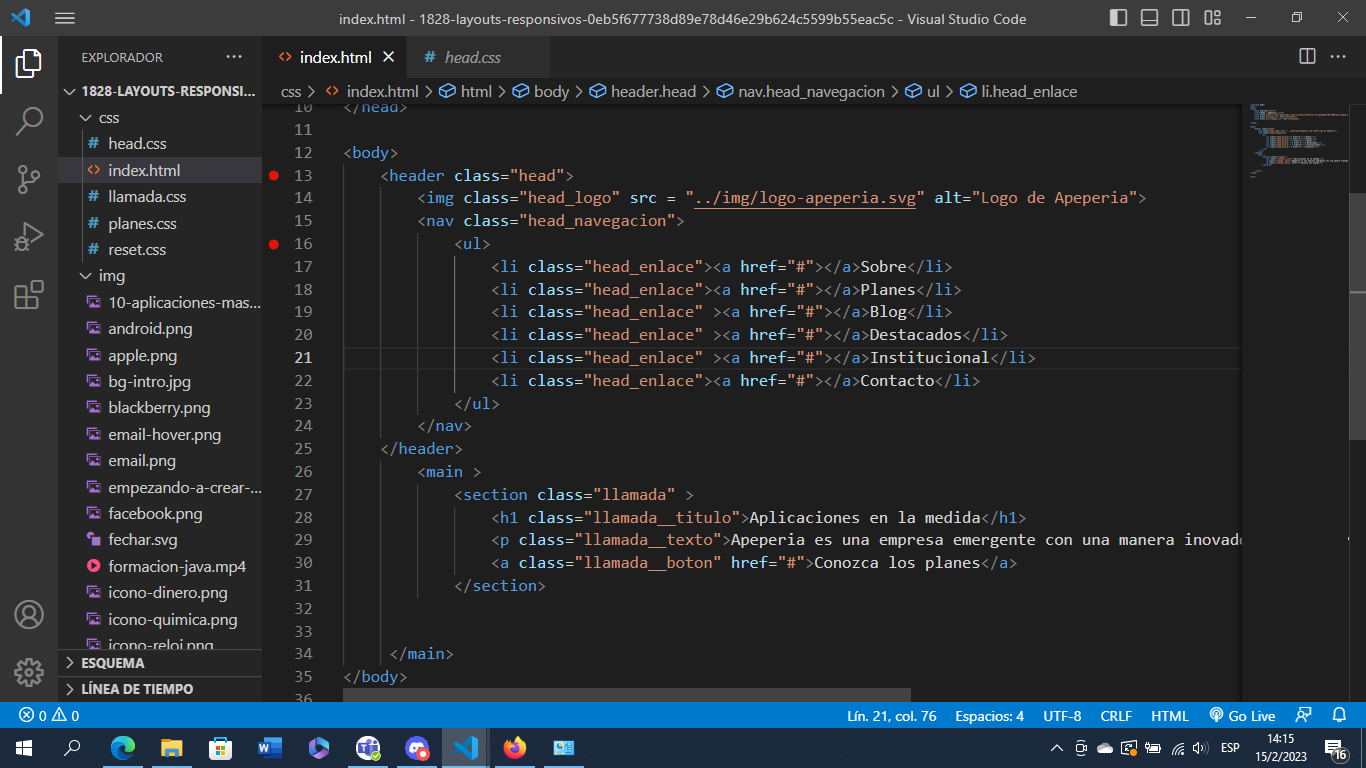Open editor more actions ellipsis

(1338, 57)
